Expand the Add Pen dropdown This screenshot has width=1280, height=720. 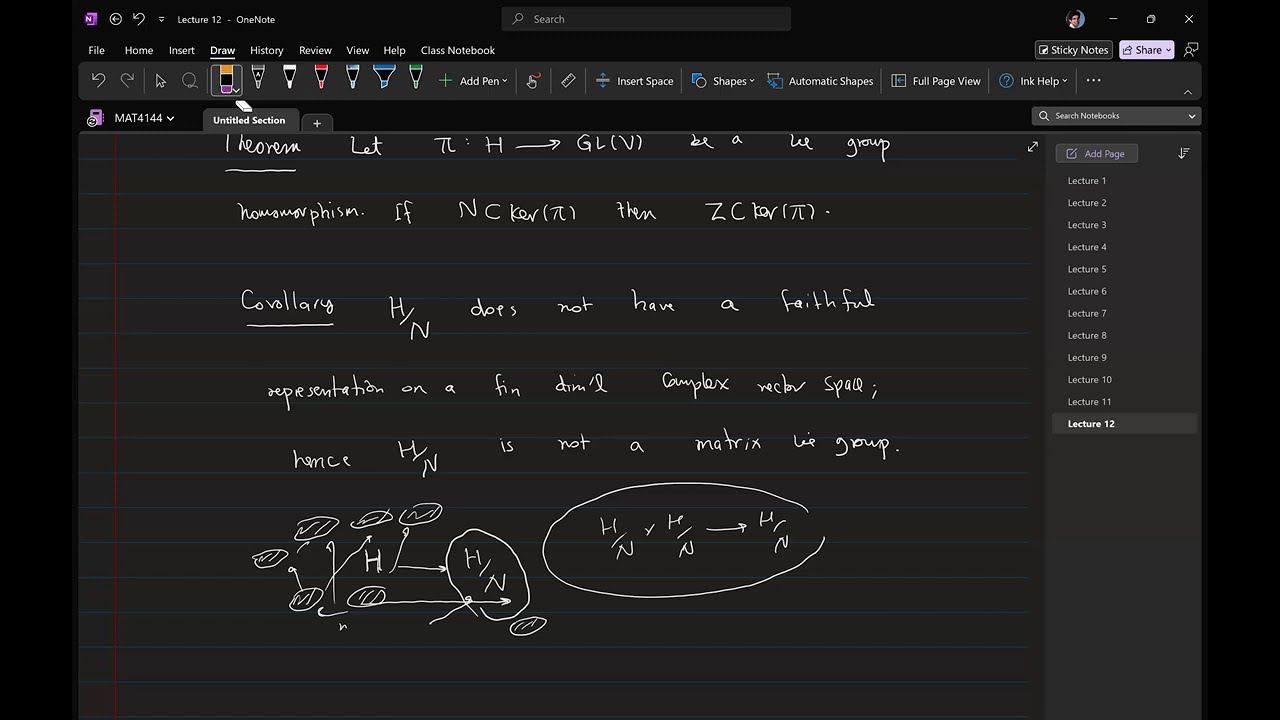coord(473,81)
